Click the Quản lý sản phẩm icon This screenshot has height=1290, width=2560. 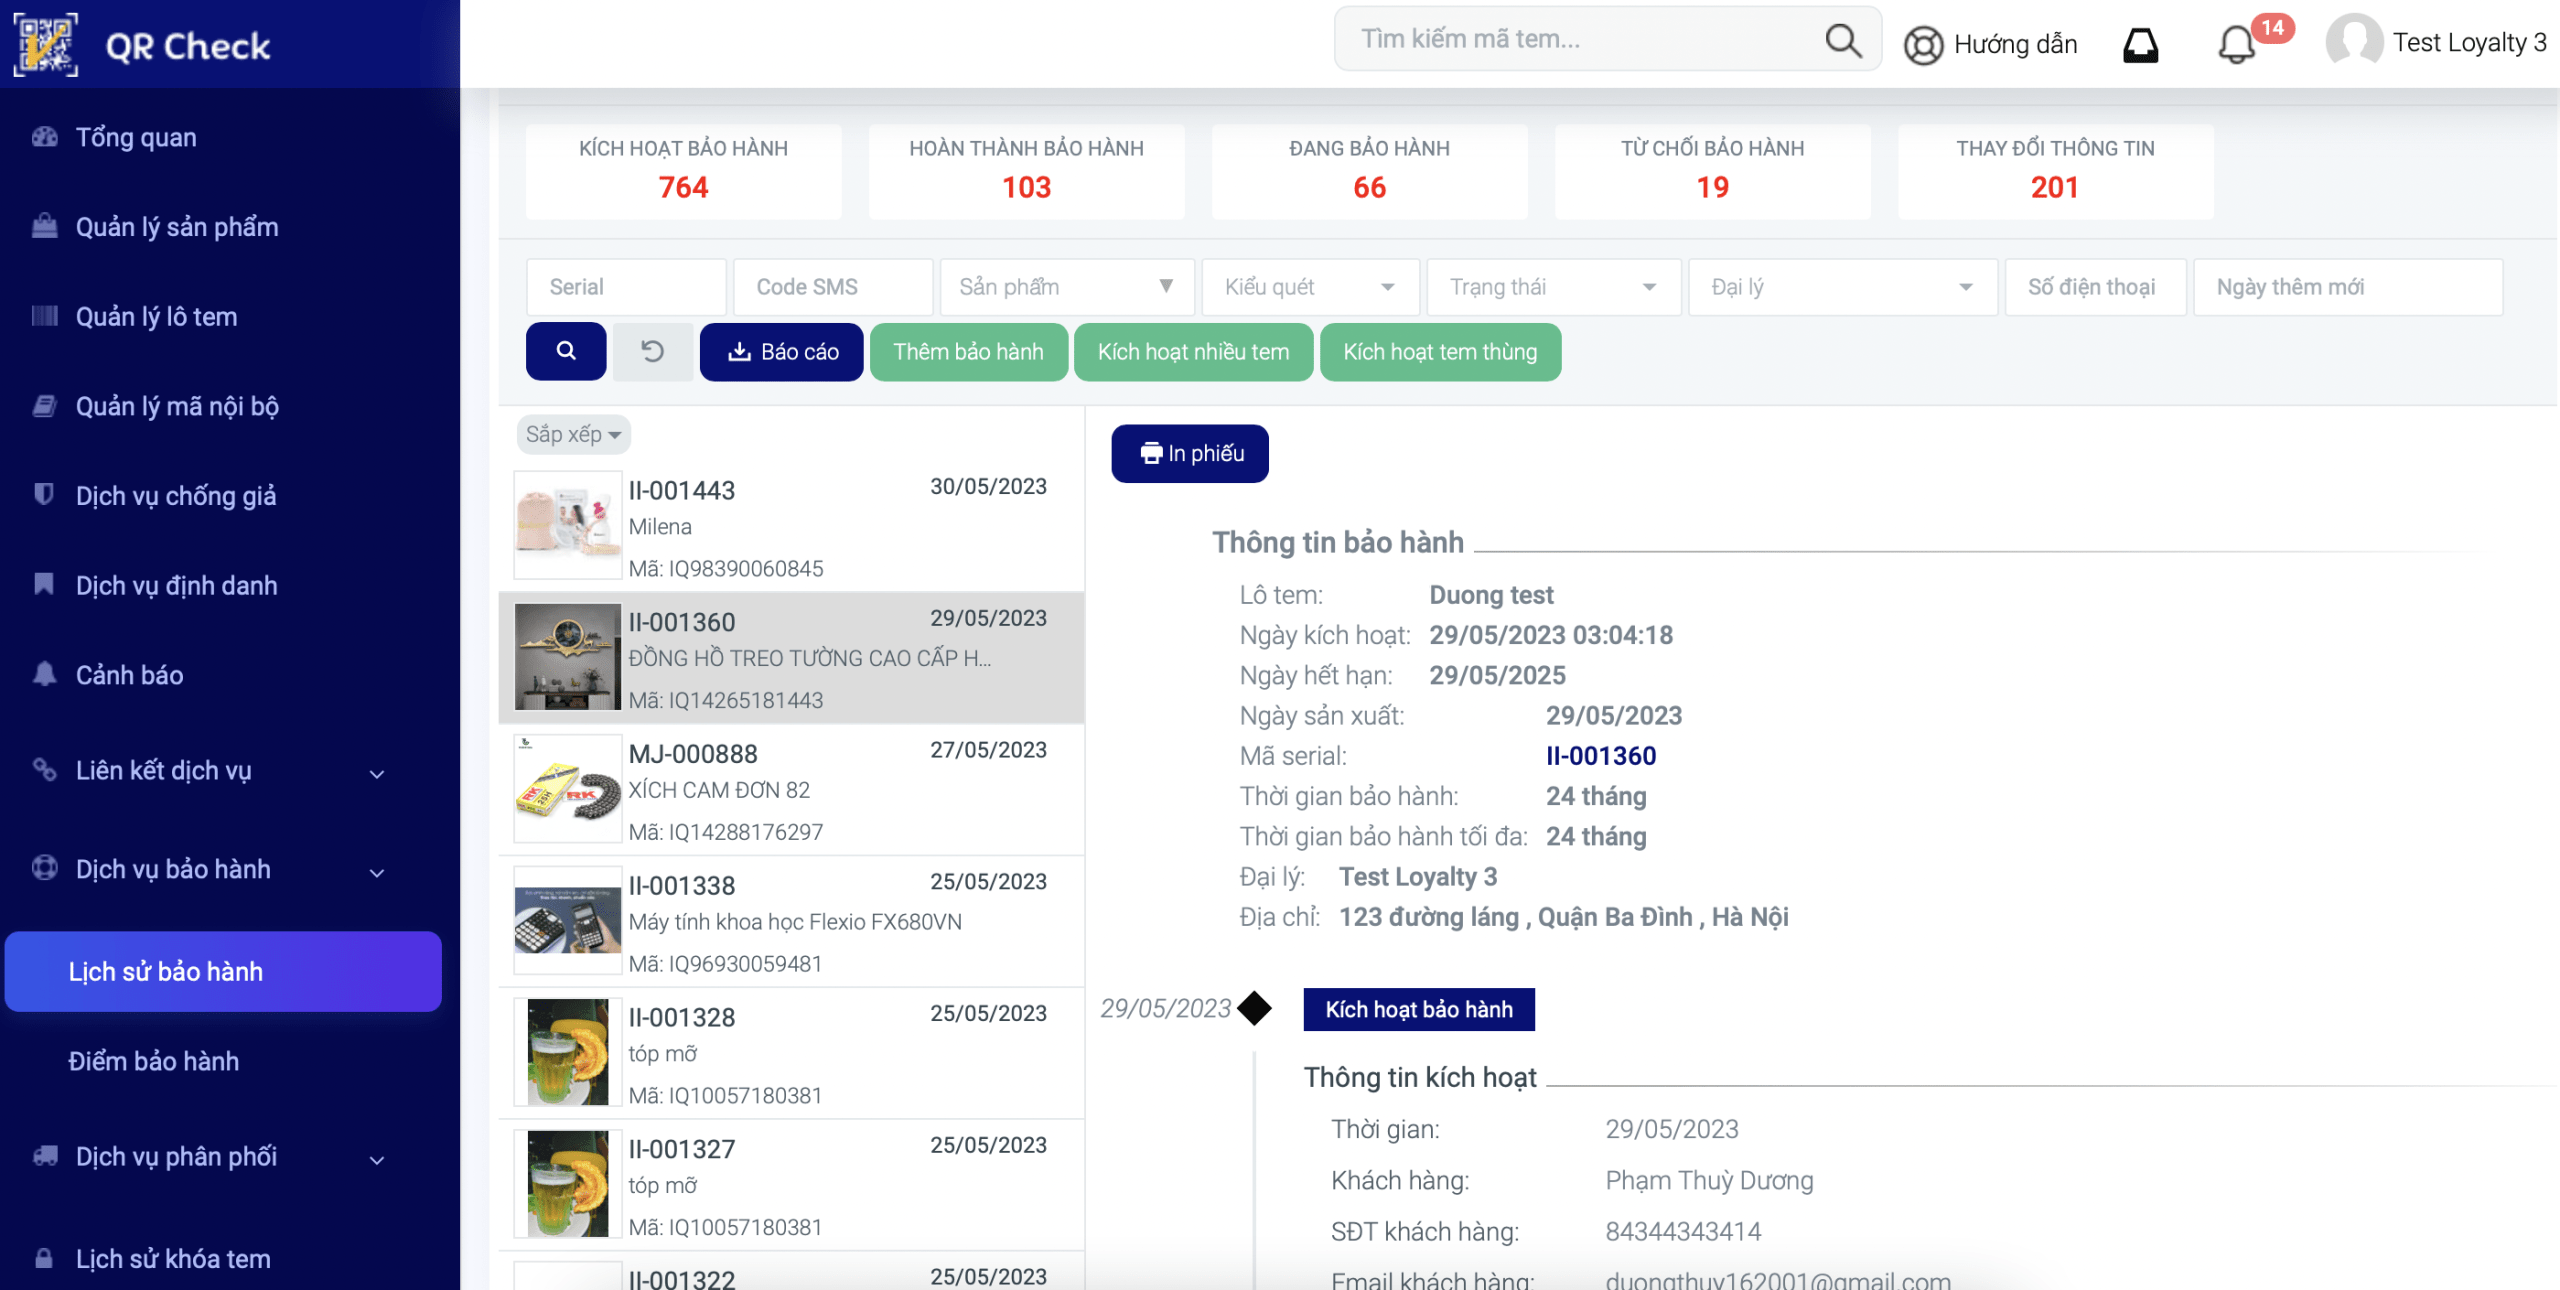[44, 226]
